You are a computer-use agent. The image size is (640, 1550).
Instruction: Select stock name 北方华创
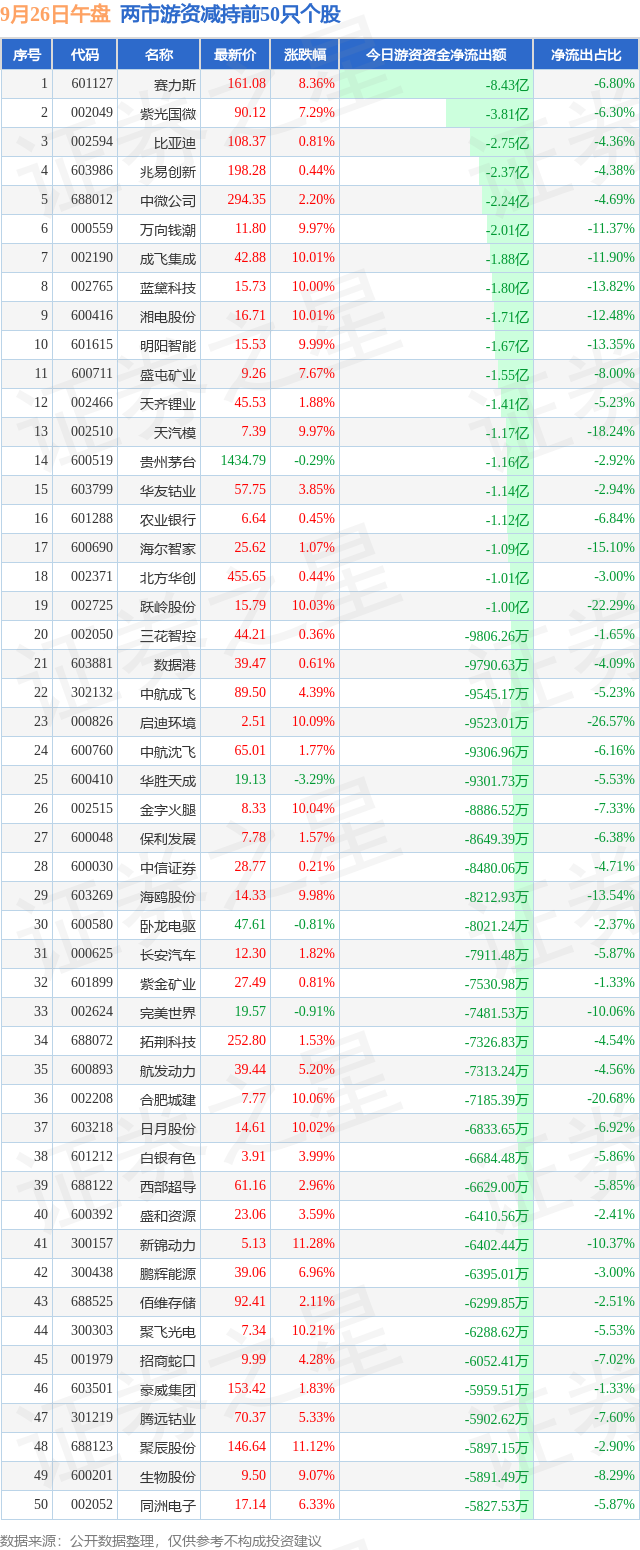click(x=168, y=577)
